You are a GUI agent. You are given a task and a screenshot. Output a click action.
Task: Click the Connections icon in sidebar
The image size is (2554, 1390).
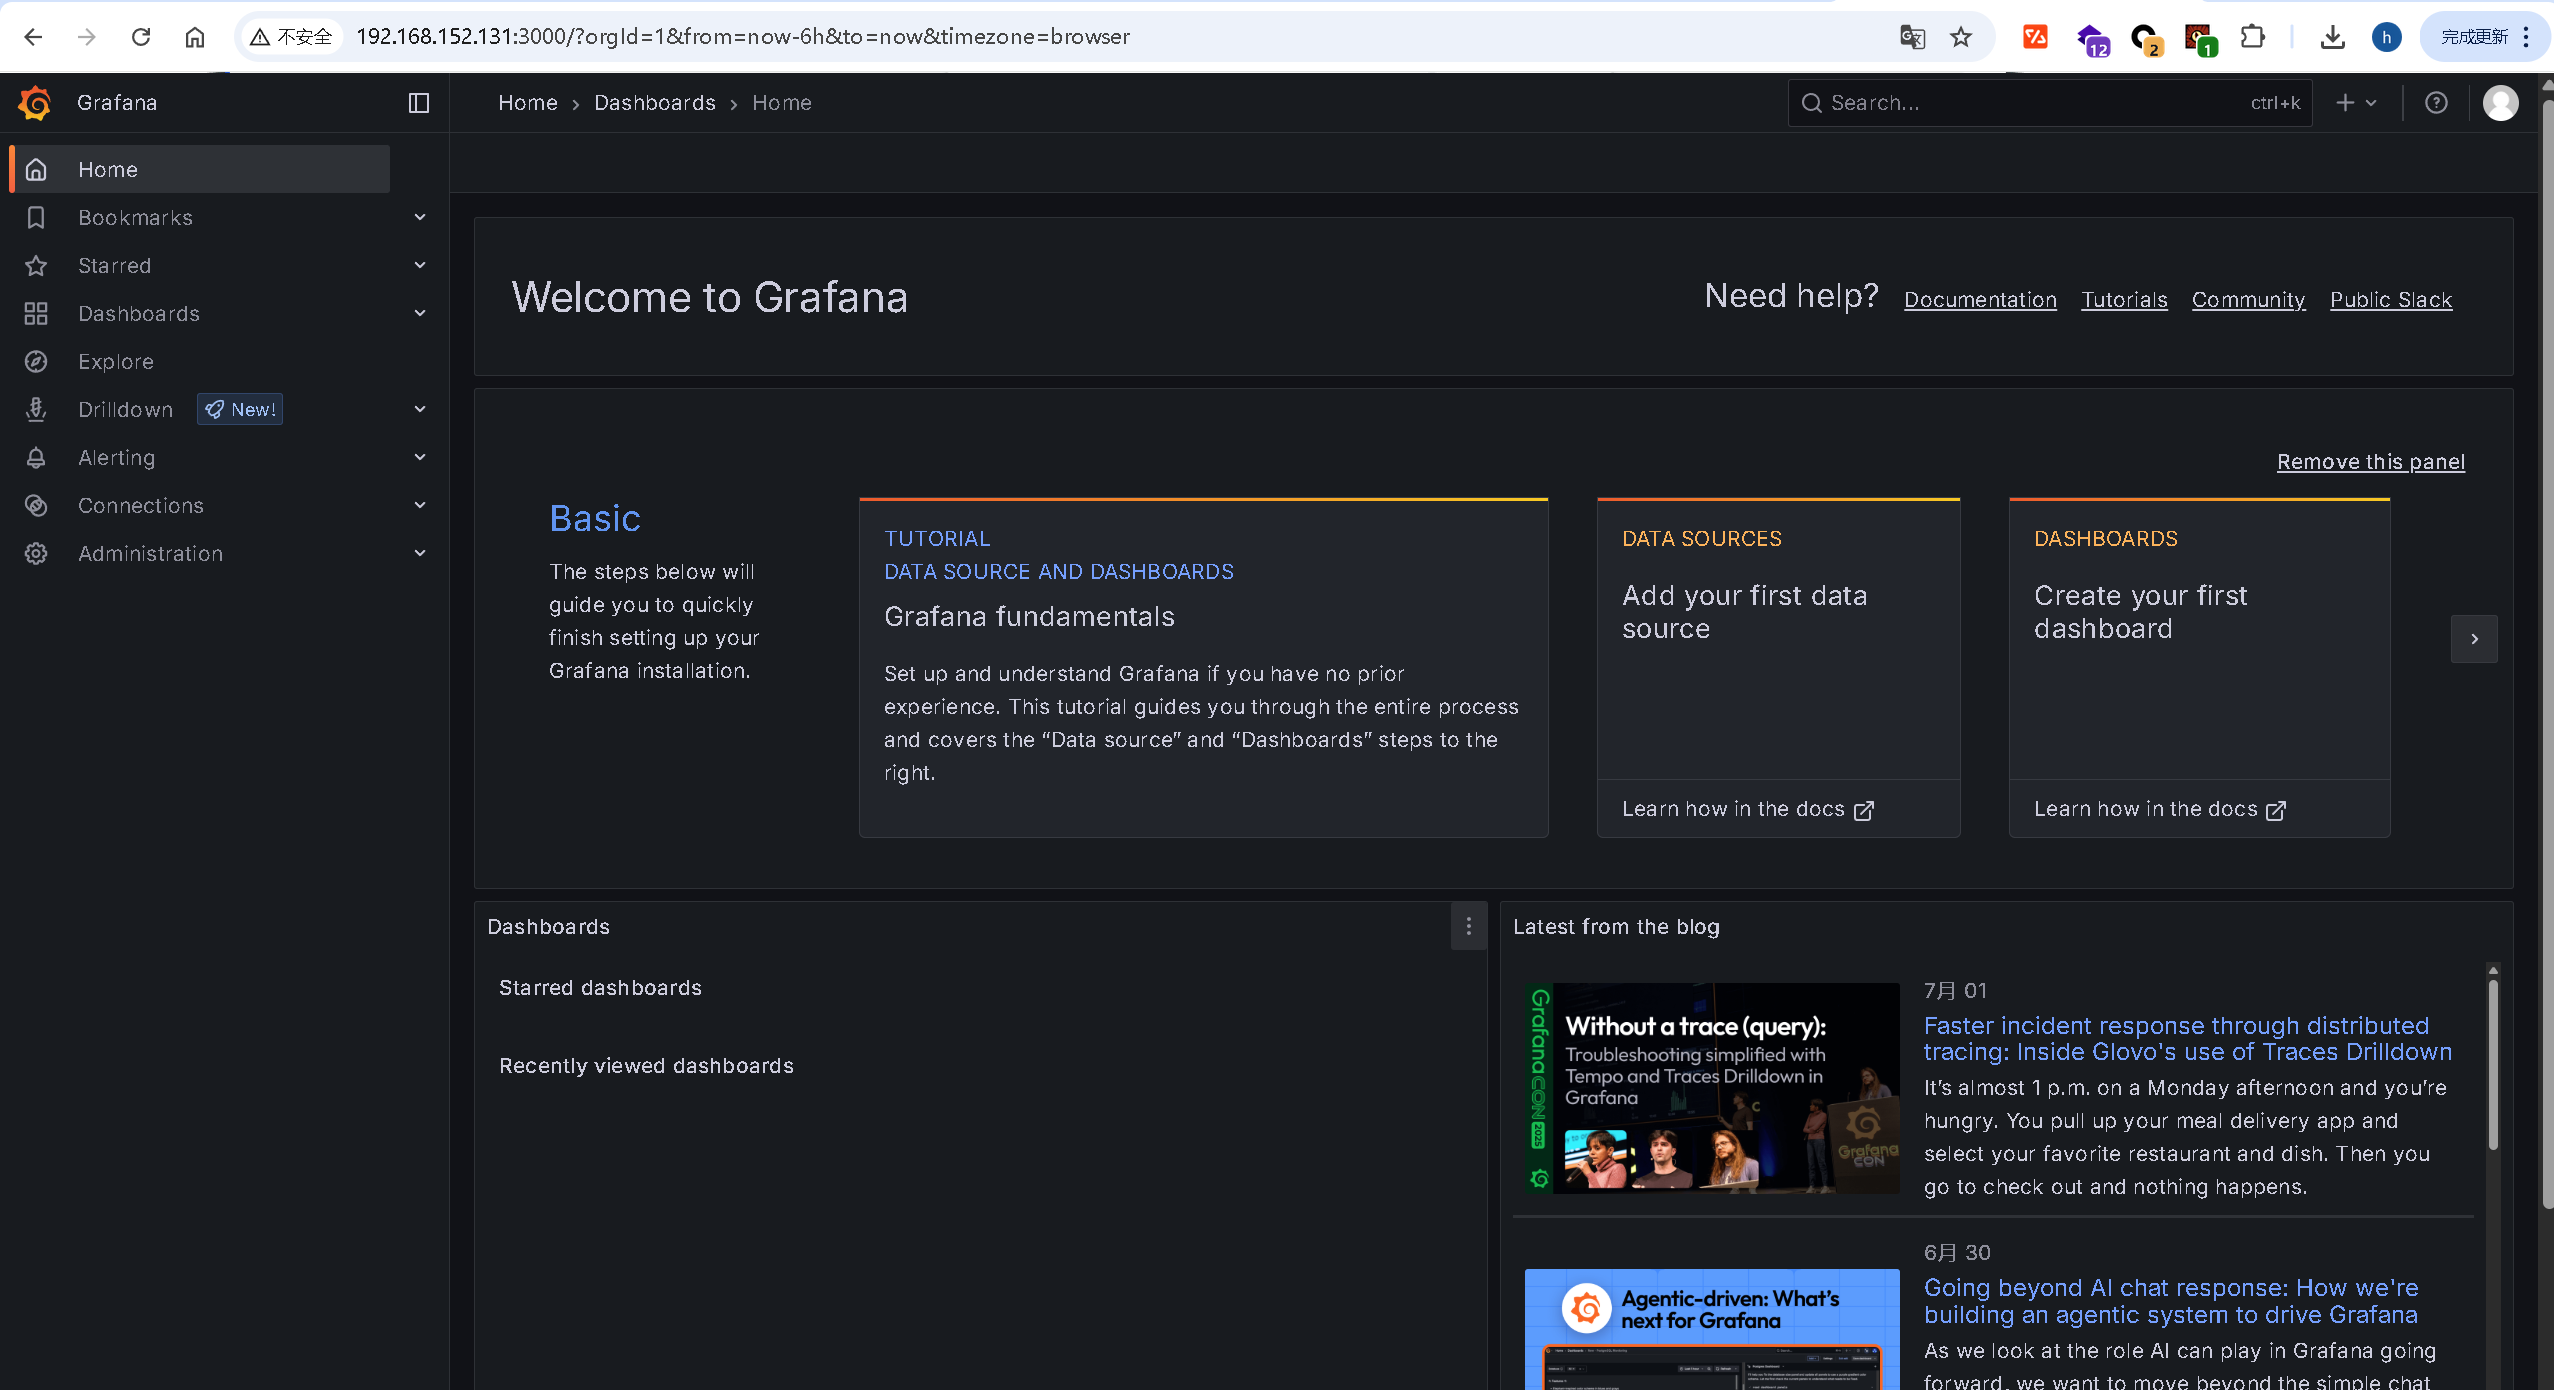tap(36, 505)
